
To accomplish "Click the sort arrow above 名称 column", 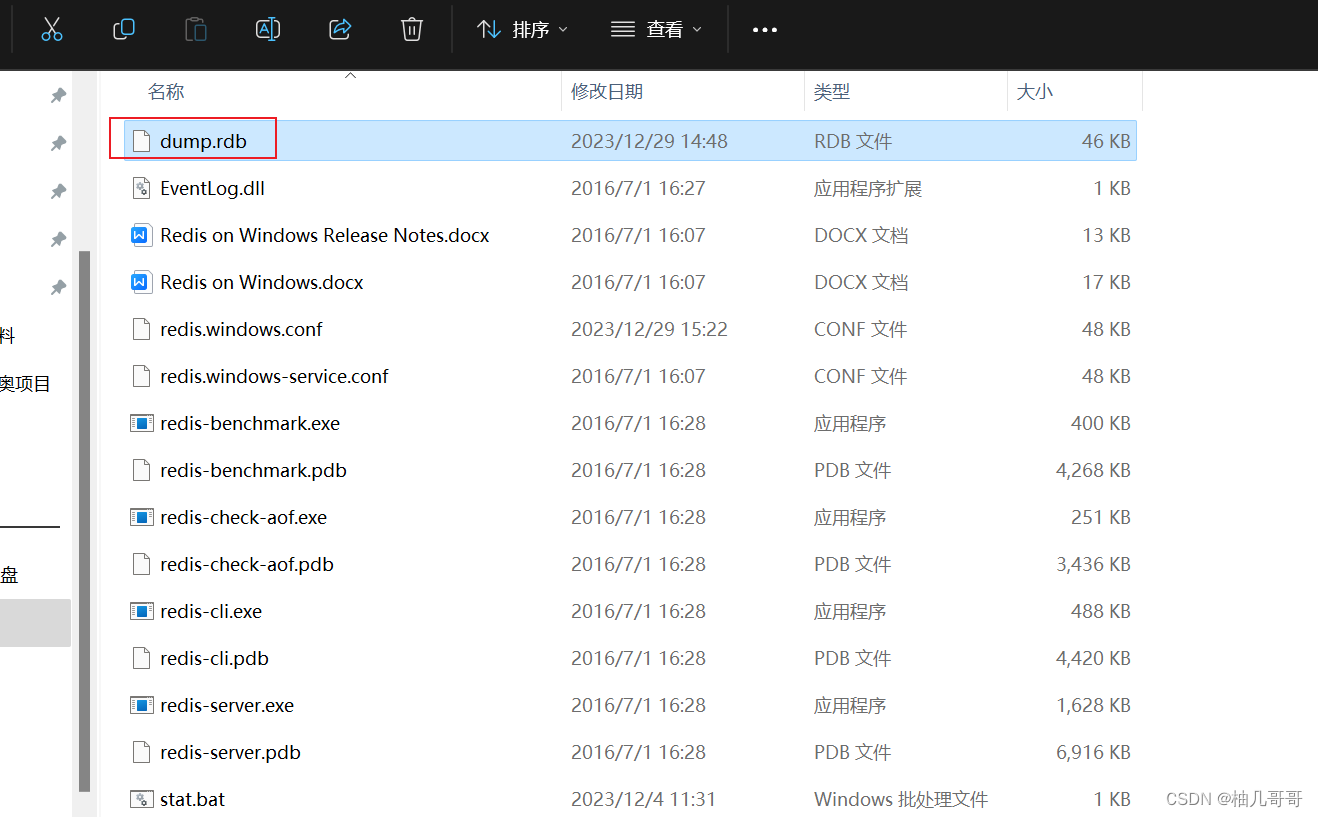I will (x=351, y=75).
